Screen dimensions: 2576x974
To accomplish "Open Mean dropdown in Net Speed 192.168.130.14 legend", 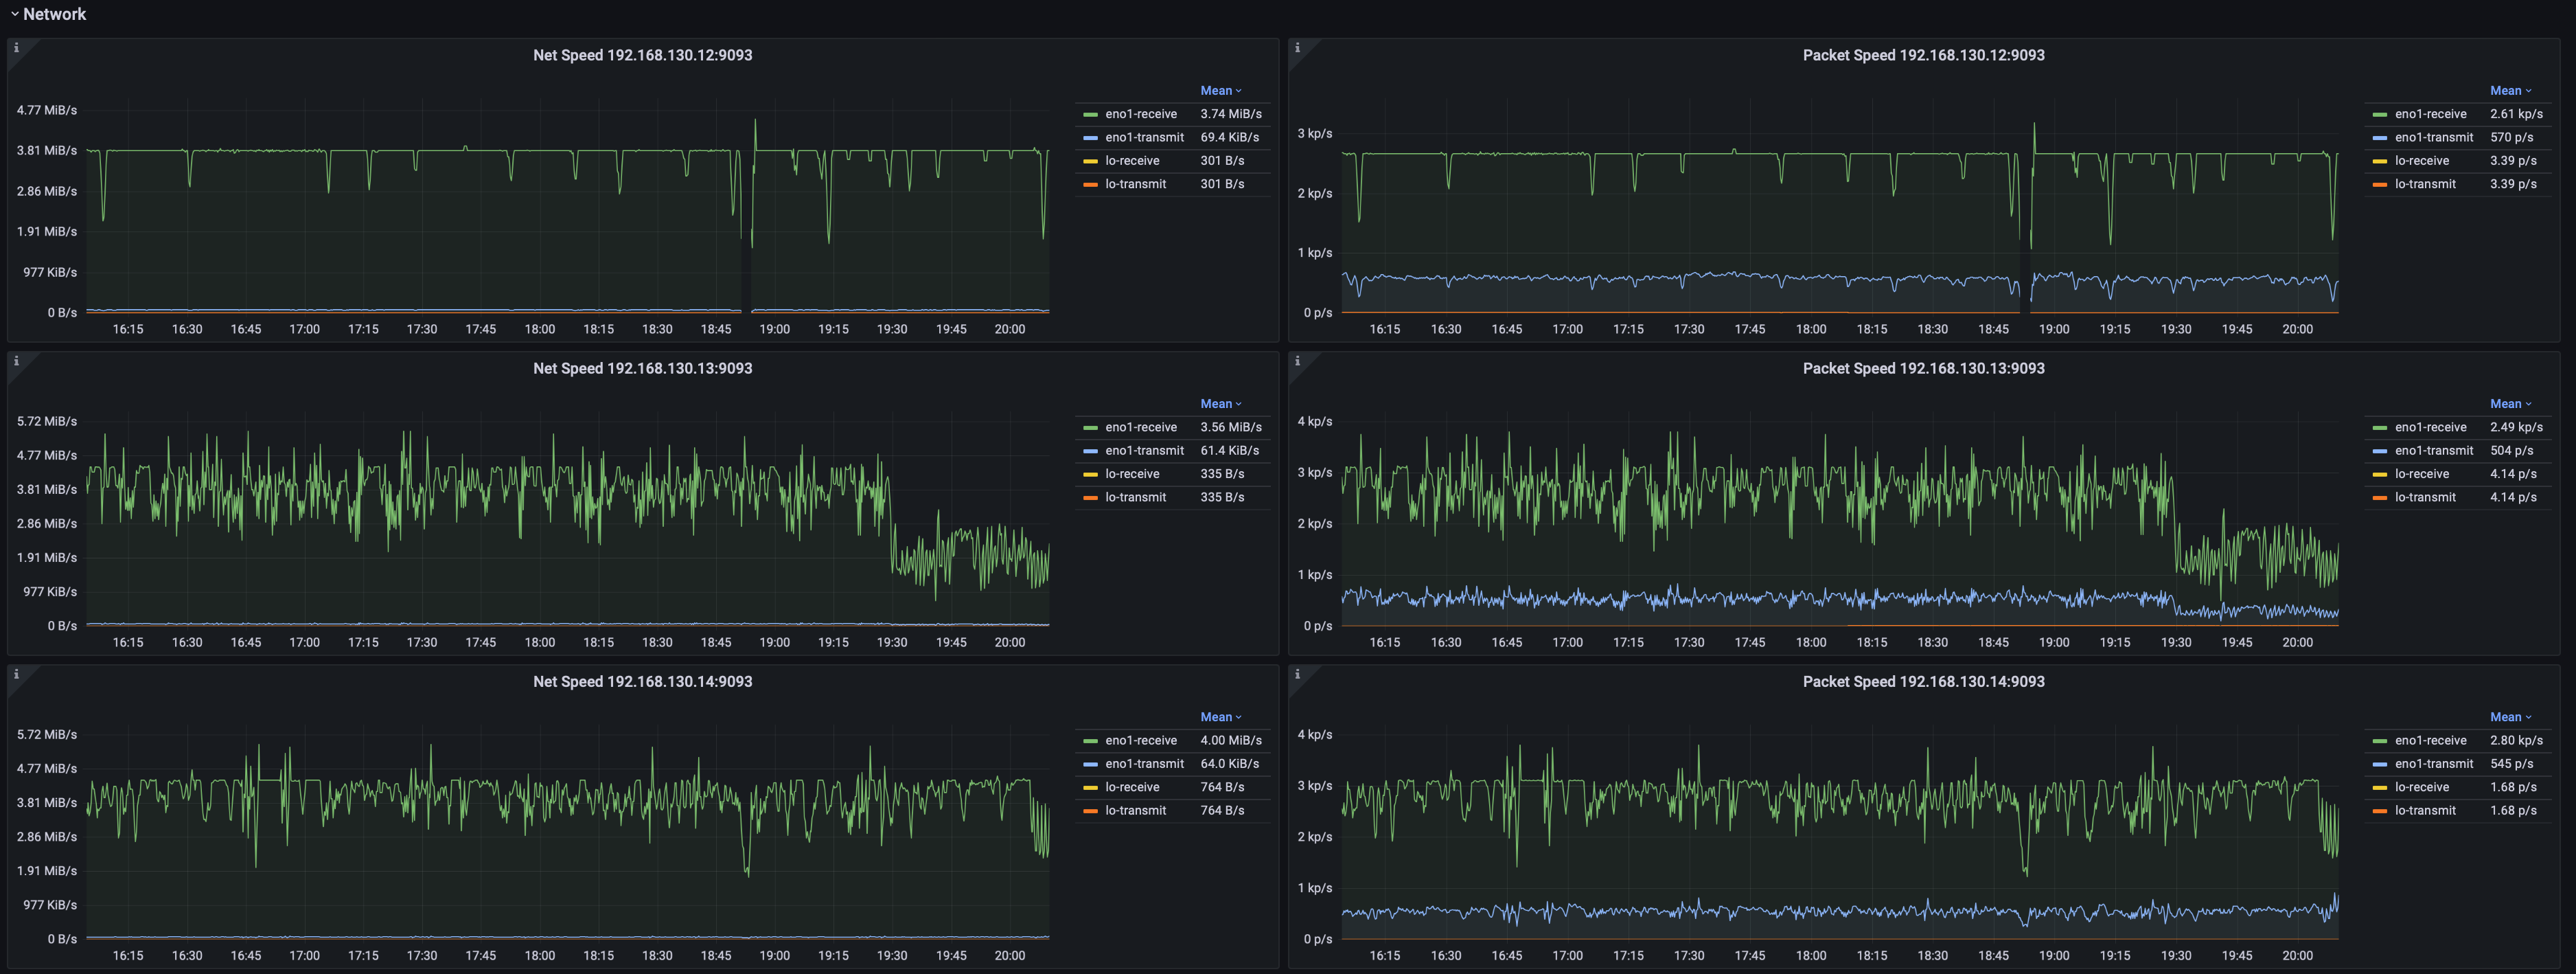I will point(1220,717).
